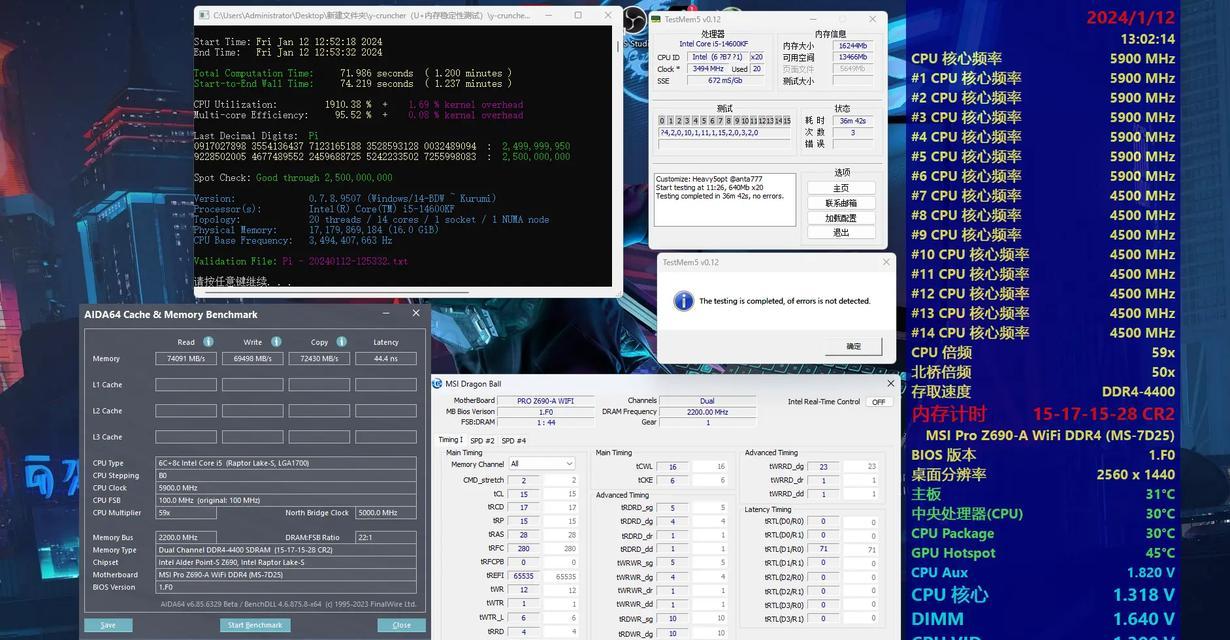Click the Copy info icon in AIDA64
The width and height of the screenshot is (1230, 640).
tap(341, 342)
